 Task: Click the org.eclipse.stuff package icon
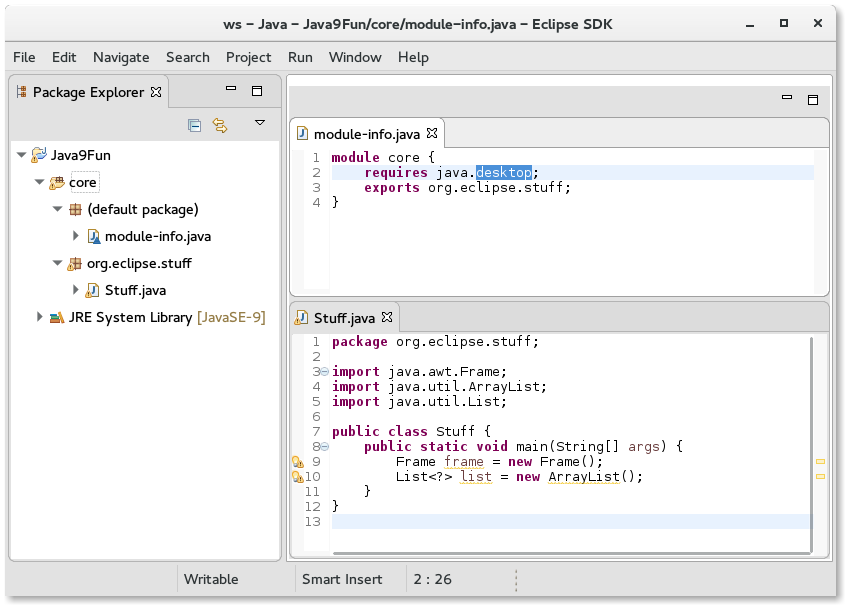click(x=74, y=264)
